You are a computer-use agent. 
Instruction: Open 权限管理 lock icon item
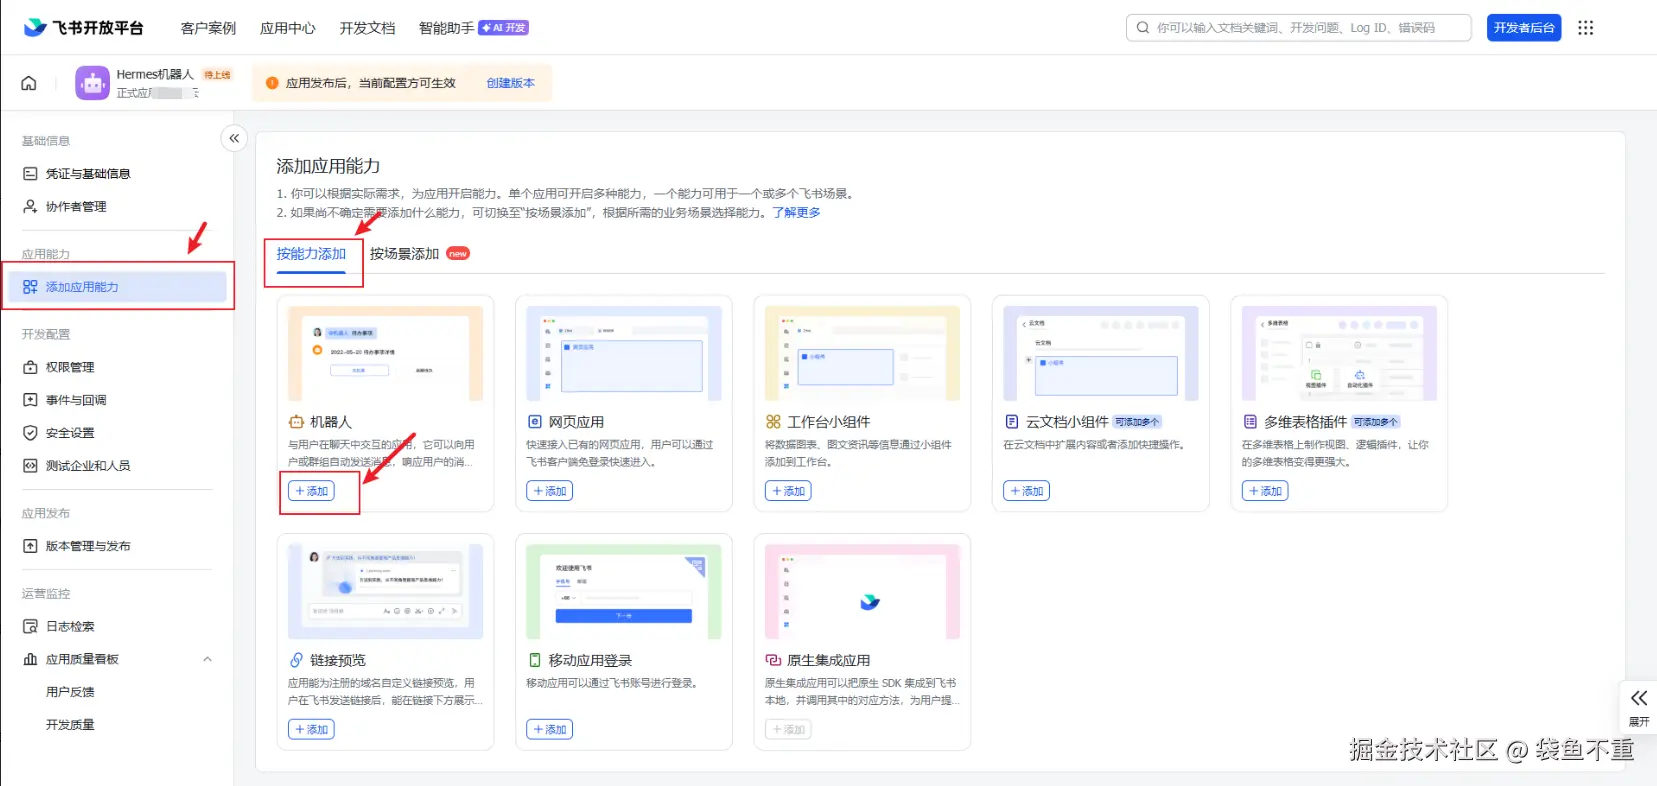[x=31, y=367]
